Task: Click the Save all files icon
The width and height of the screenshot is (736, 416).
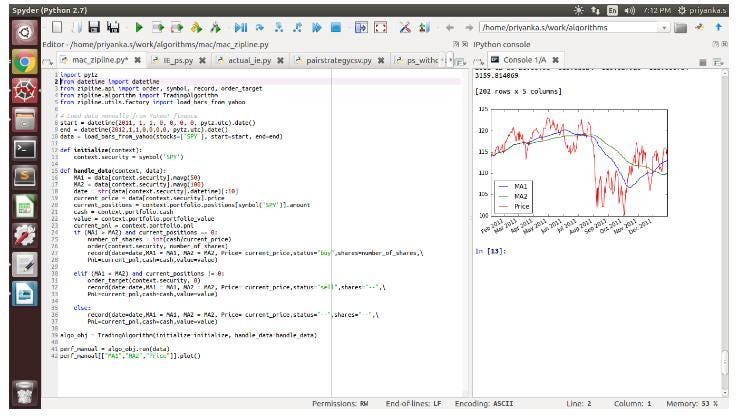Action: click(x=113, y=27)
